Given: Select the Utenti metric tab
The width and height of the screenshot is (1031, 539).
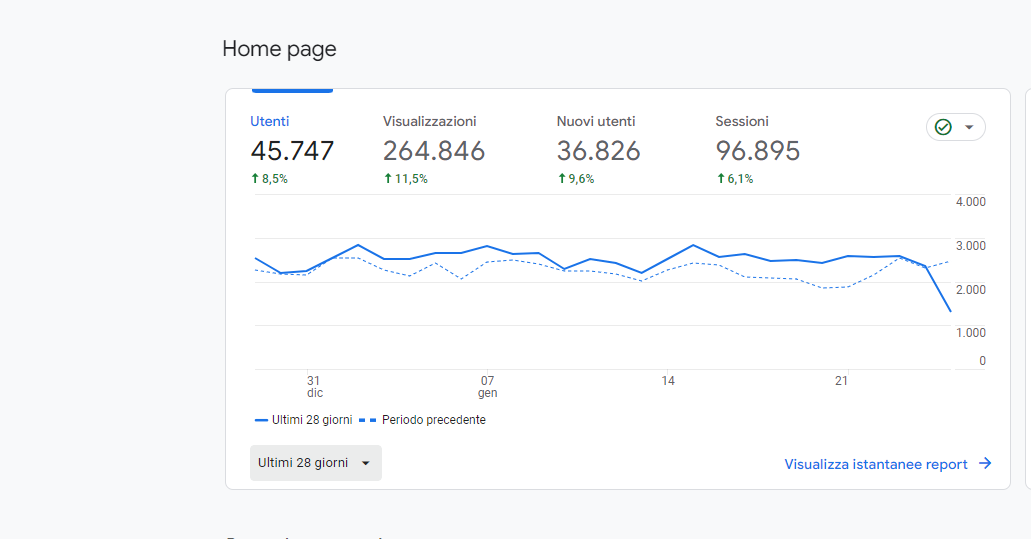Looking at the screenshot, I should tap(270, 121).
